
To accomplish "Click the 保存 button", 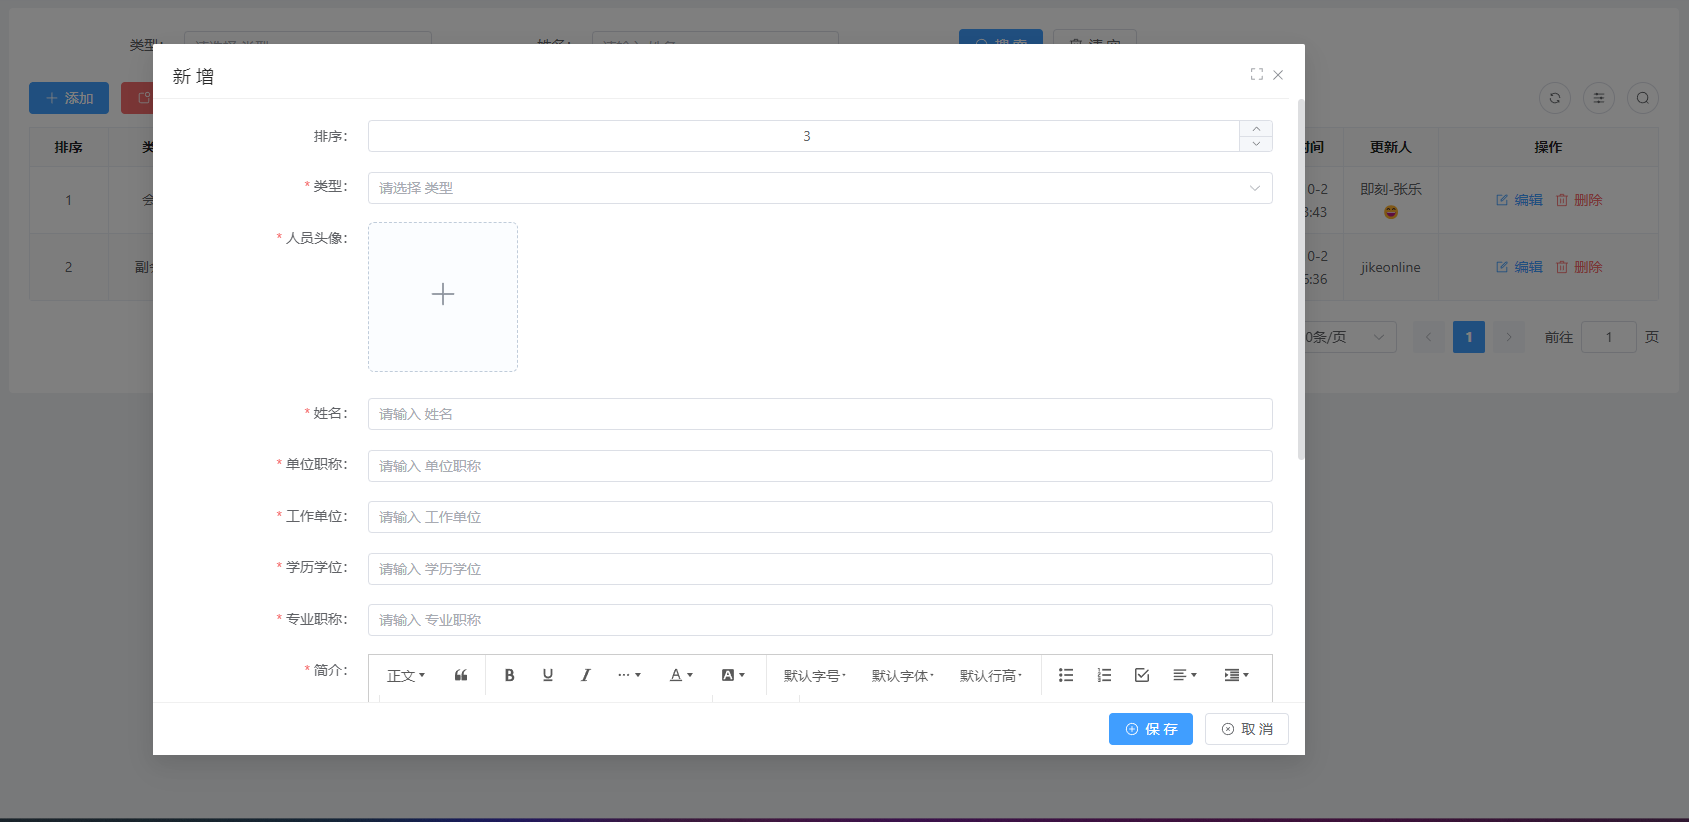I will [1150, 729].
